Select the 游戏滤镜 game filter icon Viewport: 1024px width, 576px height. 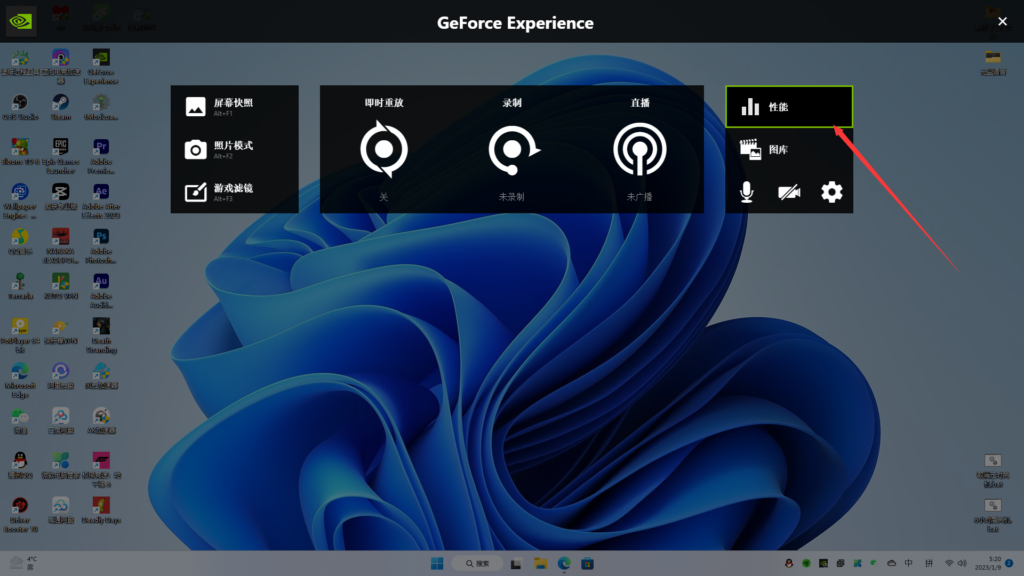click(x=196, y=192)
